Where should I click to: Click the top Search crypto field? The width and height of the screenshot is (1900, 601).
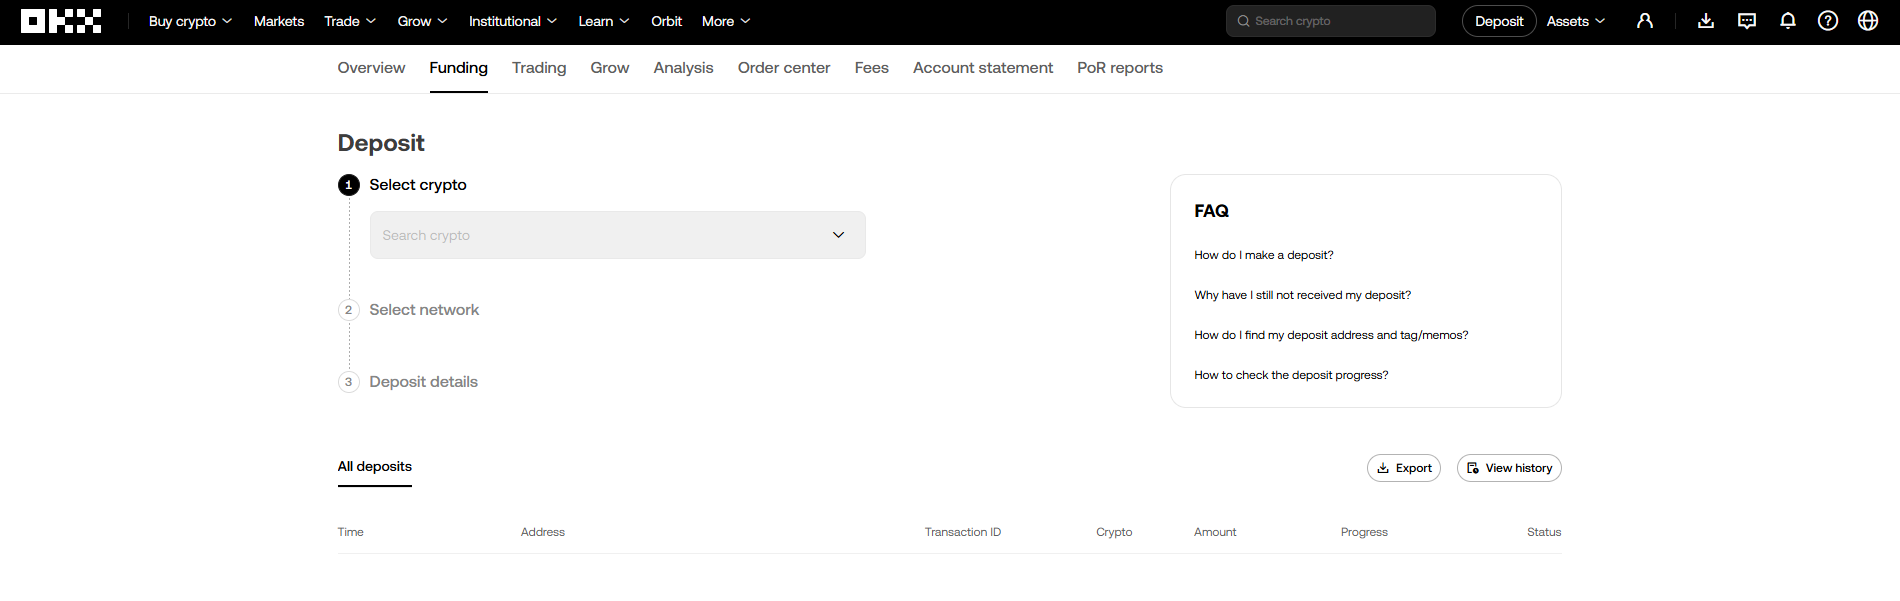pyautogui.click(x=1331, y=21)
